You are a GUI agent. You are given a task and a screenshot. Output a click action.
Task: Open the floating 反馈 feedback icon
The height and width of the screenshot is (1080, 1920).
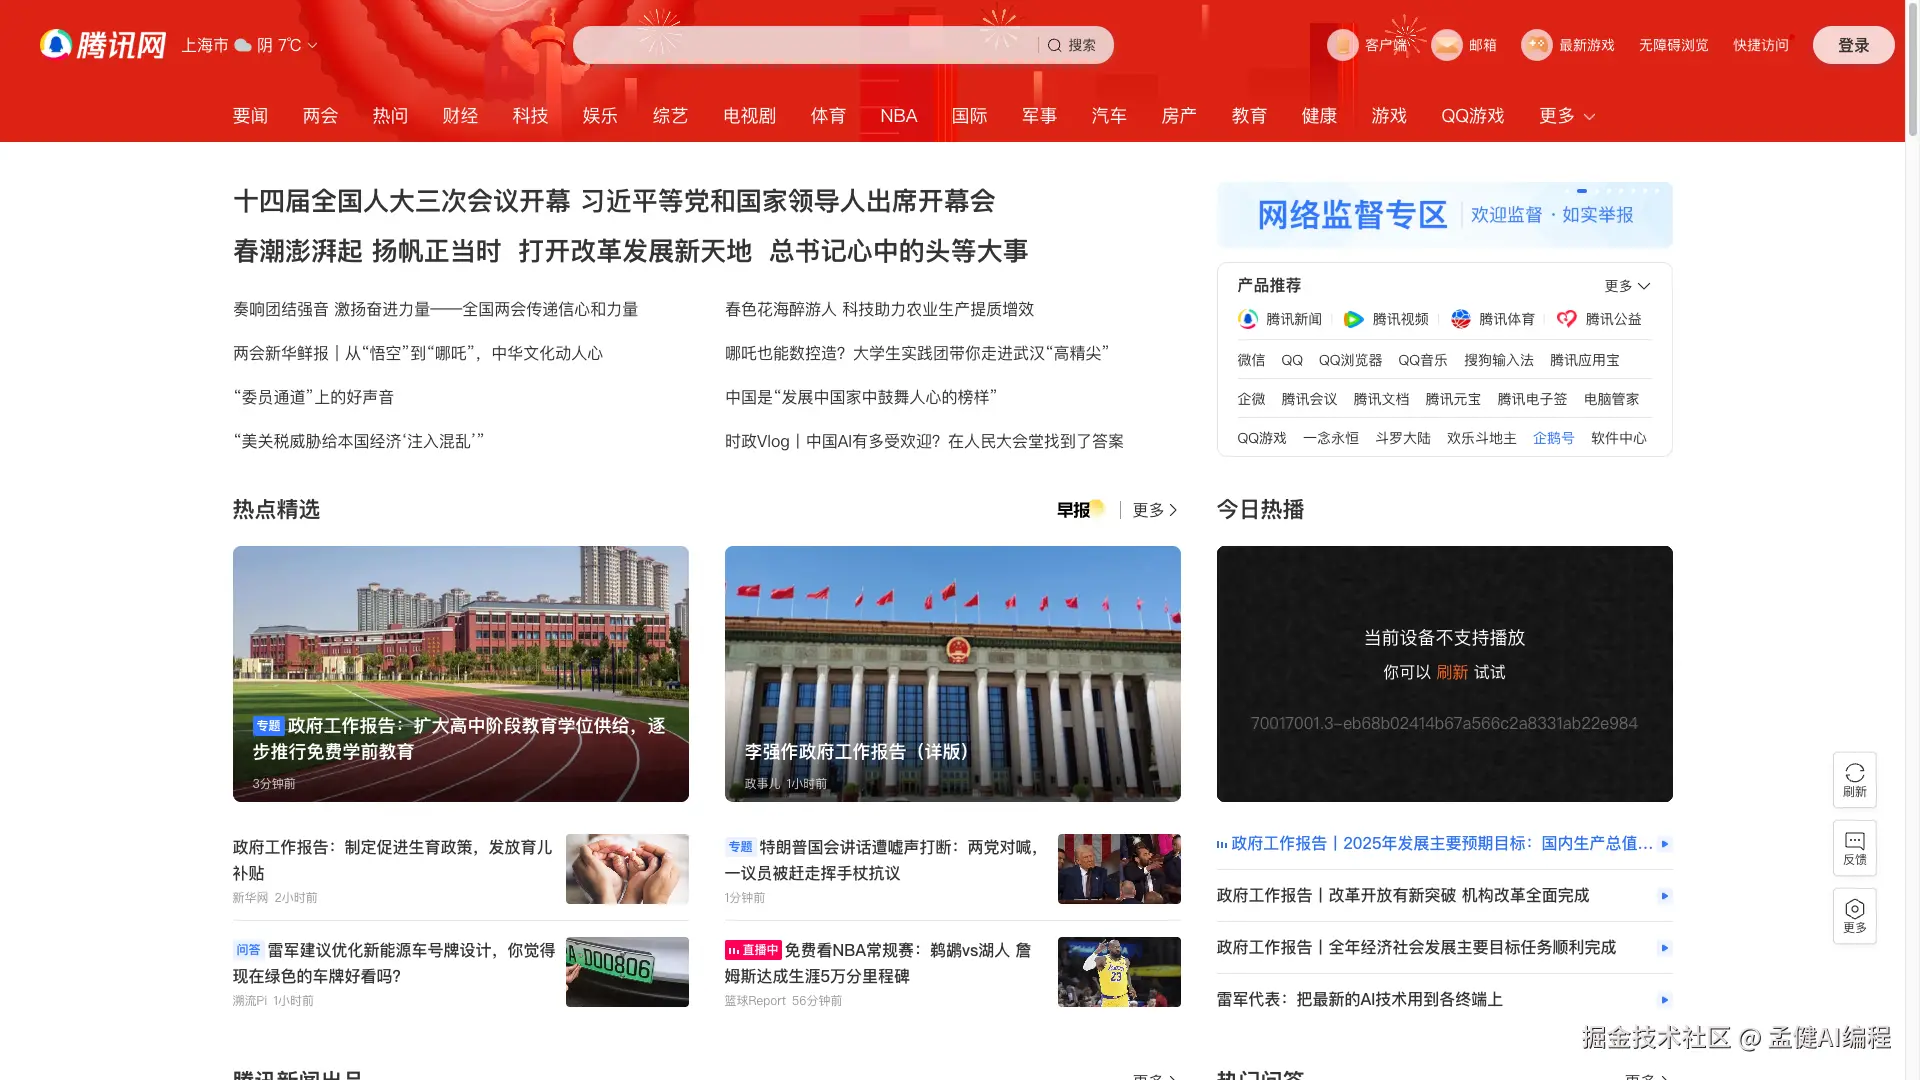pyautogui.click(x=1854, y=841)
